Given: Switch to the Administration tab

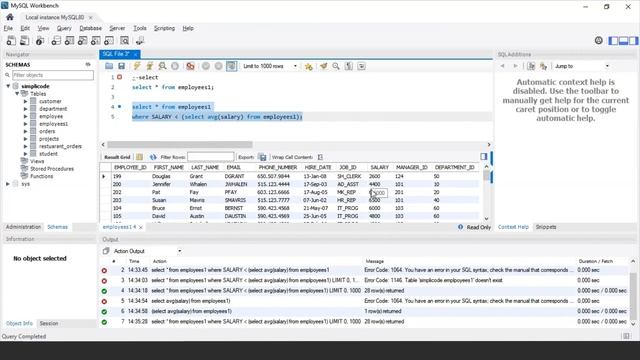Looking at the screenshot, I should click(23, 227).
